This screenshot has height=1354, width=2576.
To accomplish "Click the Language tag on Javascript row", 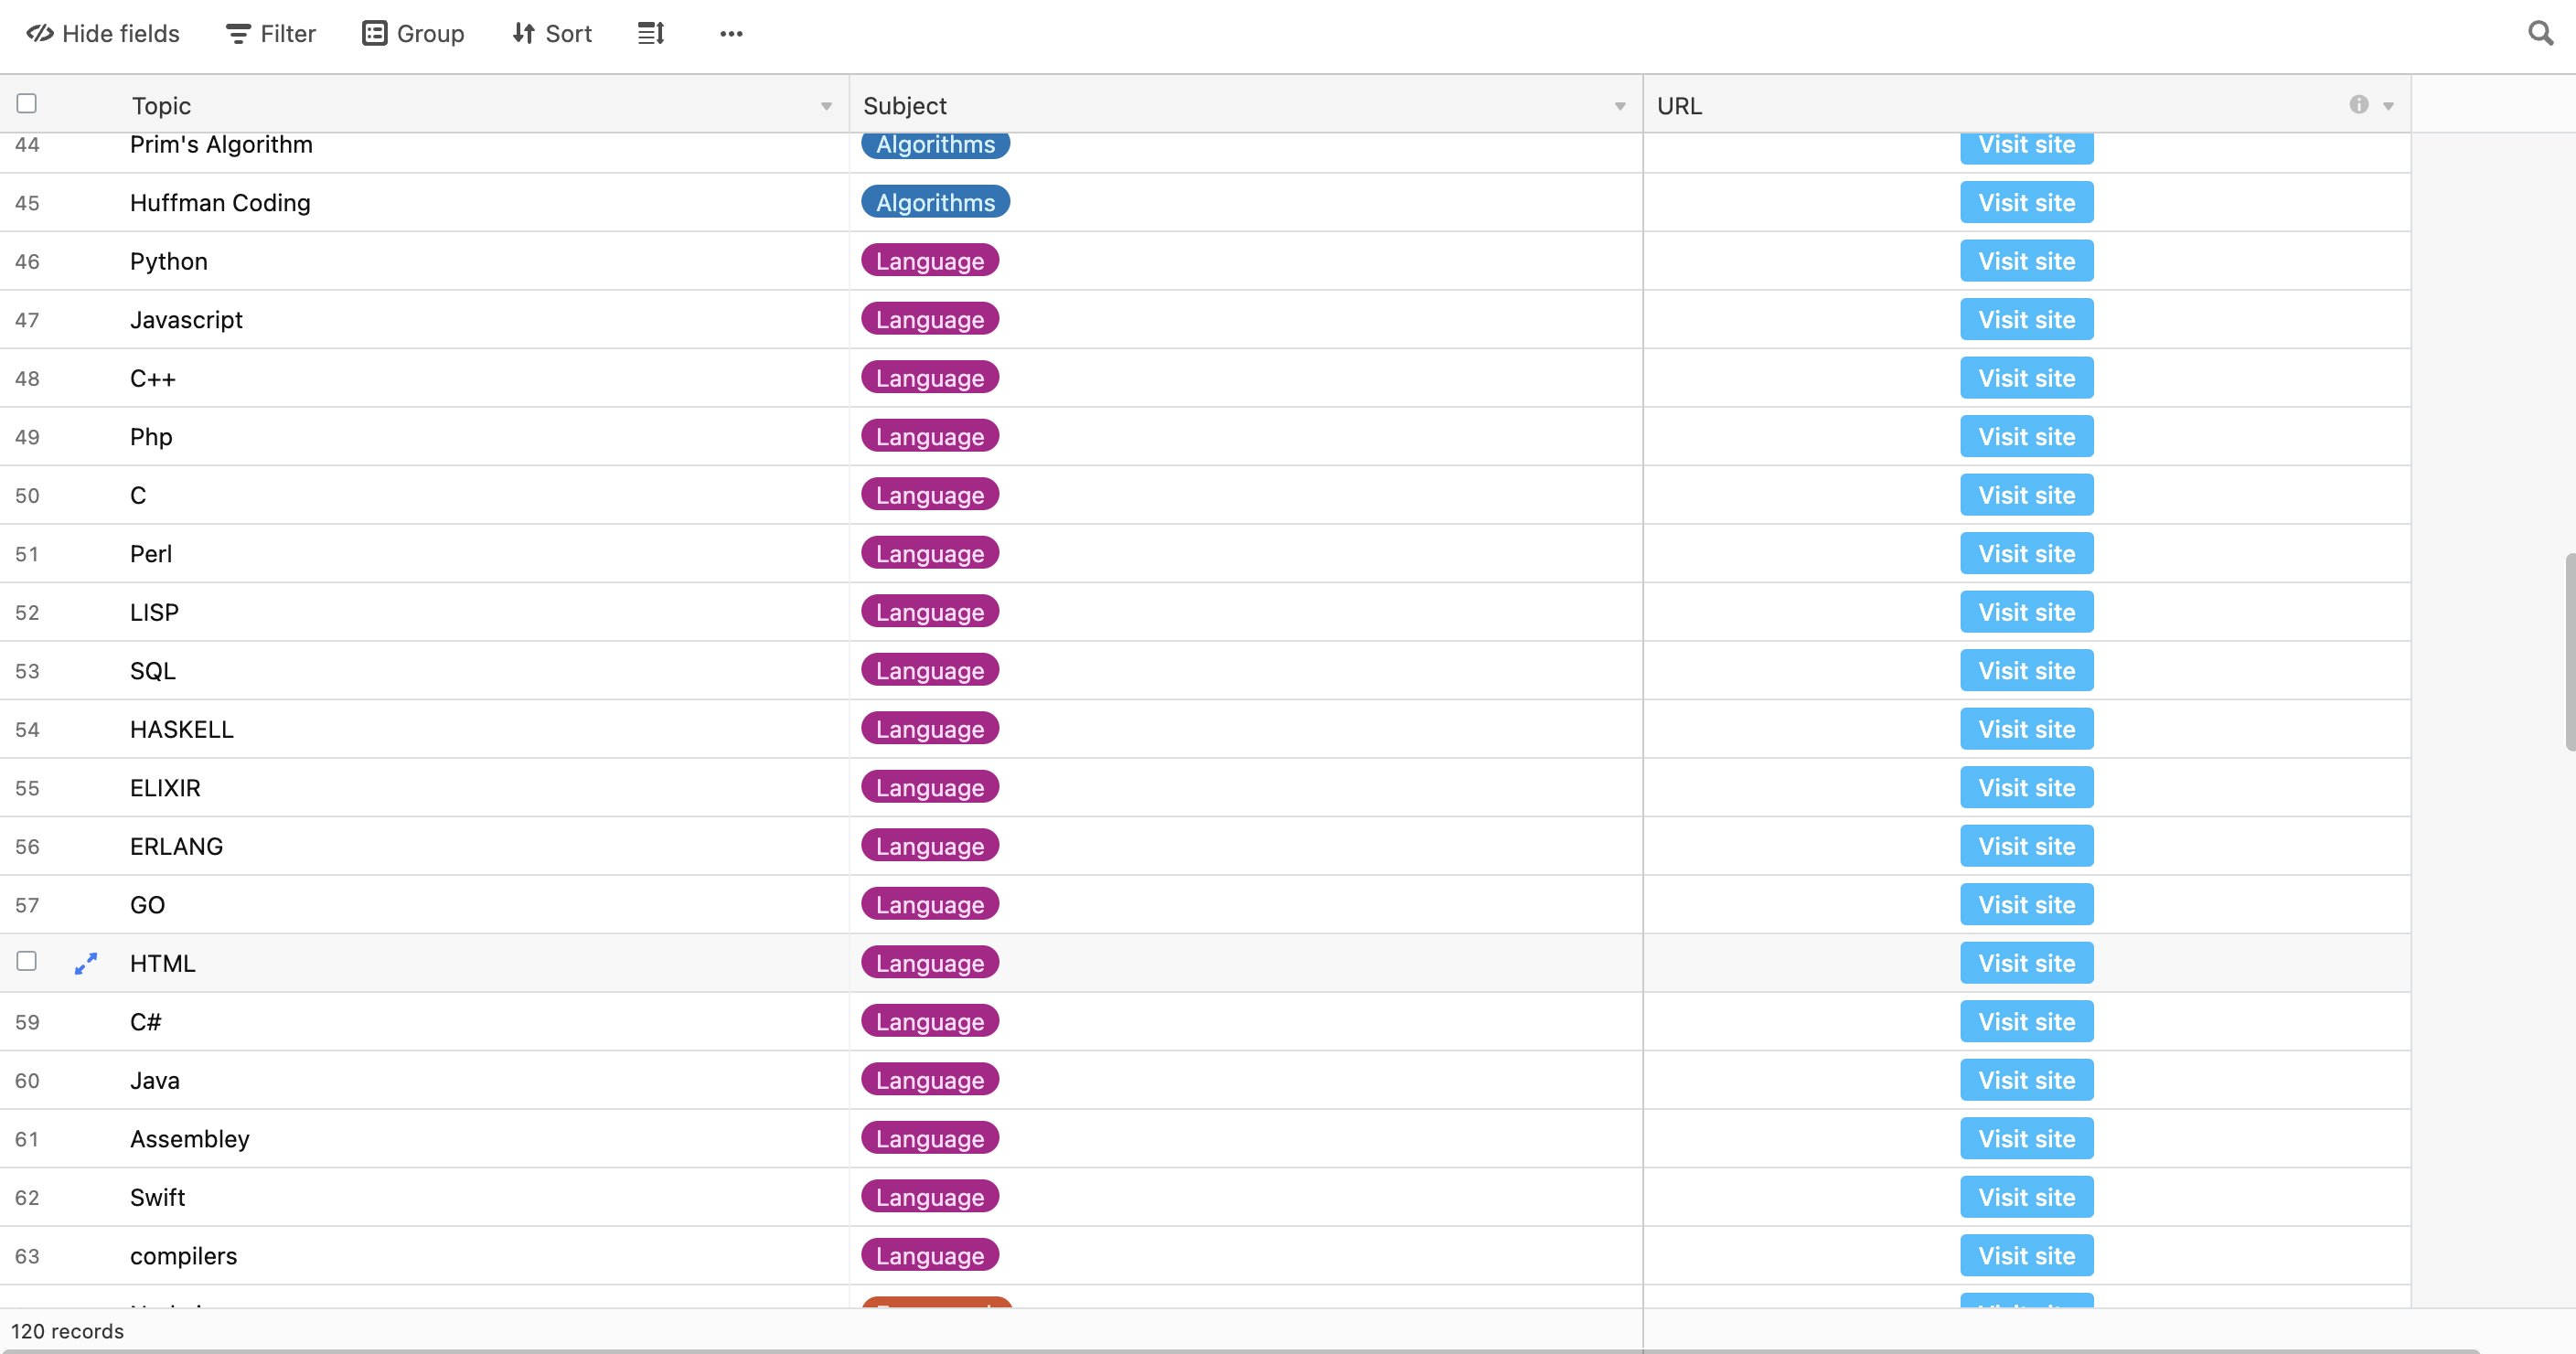I will pos(930,320).
